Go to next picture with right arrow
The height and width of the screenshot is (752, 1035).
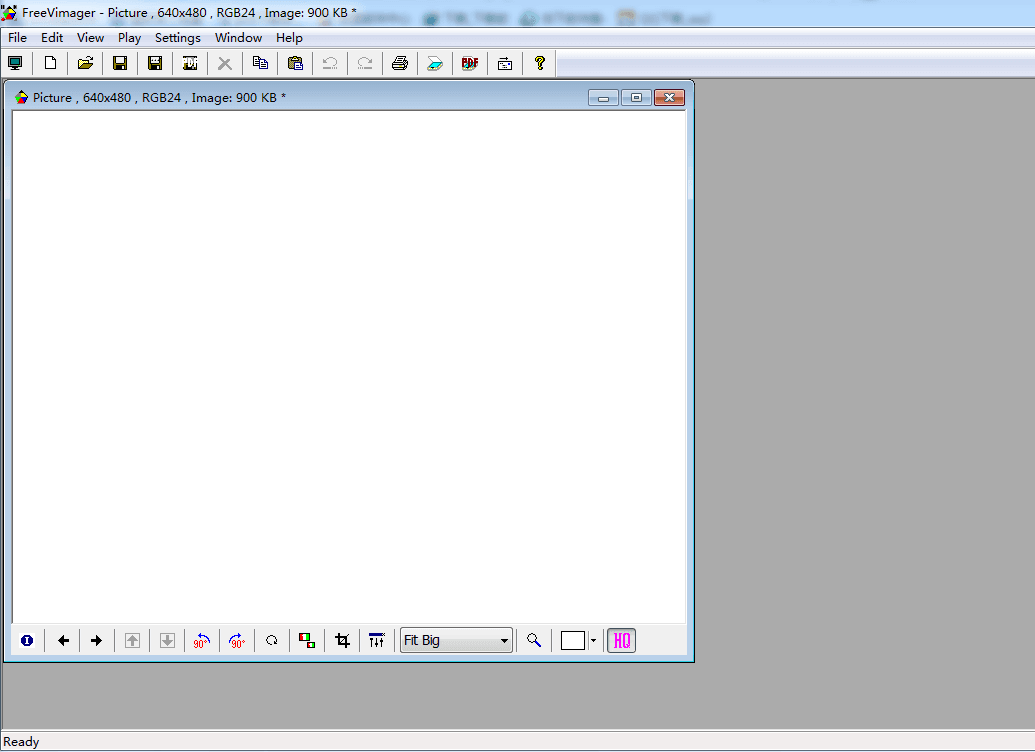96,641
